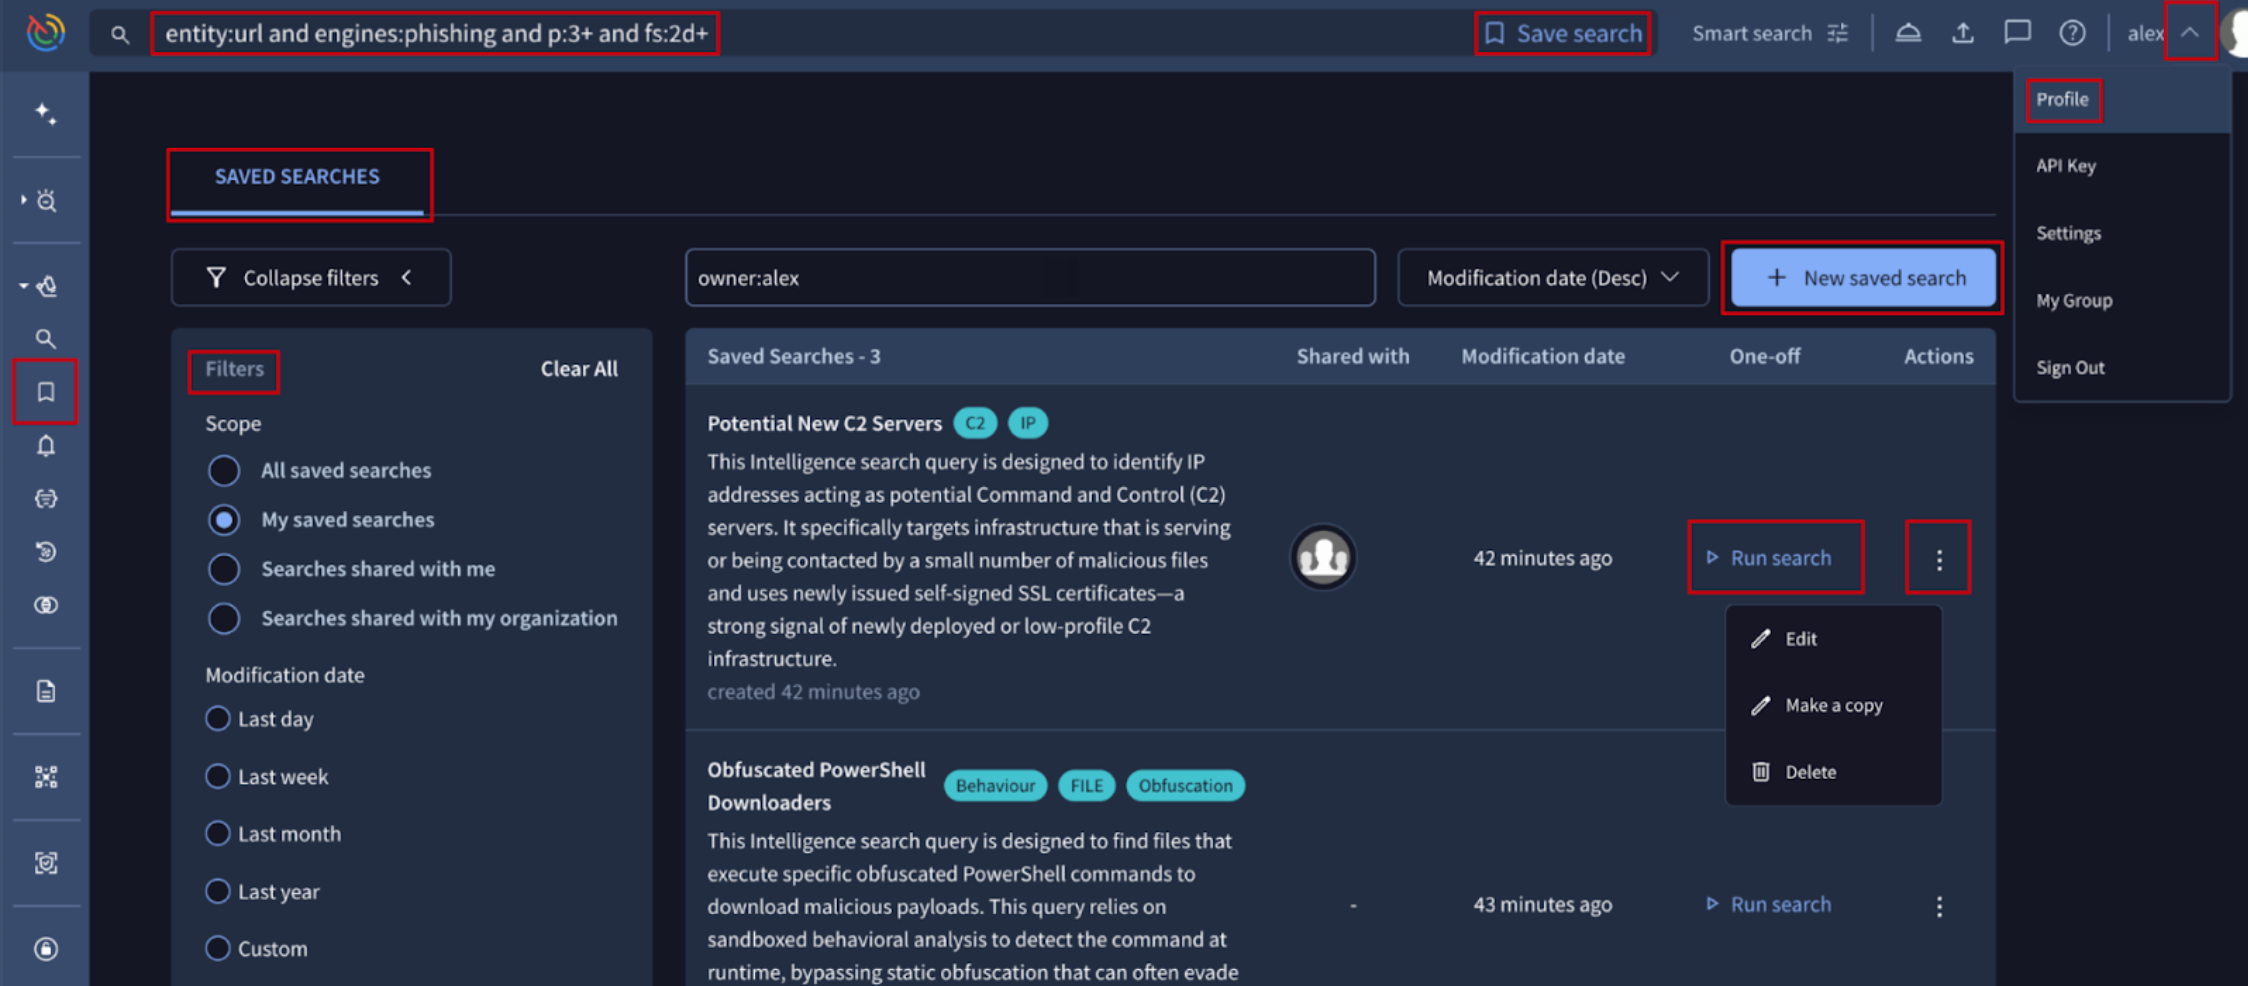
Task: Click the Smart search label
Action: (1751, 34)
